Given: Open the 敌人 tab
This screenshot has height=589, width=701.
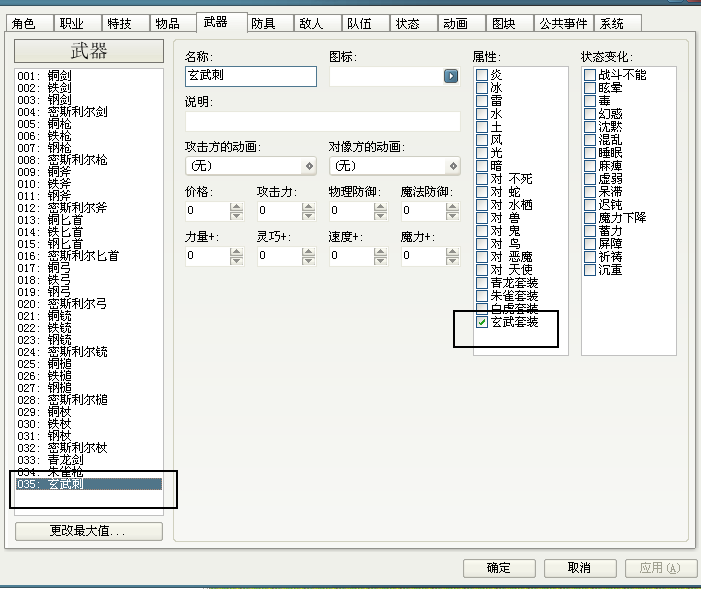Looking at the screenshot, I should pyautogui.click(x=317, y=23).
